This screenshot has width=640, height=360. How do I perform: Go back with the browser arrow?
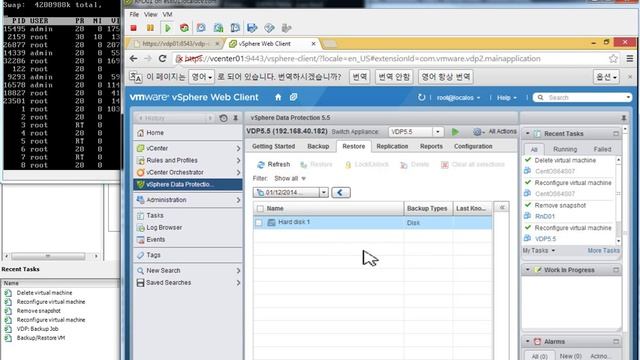[133, 59]
